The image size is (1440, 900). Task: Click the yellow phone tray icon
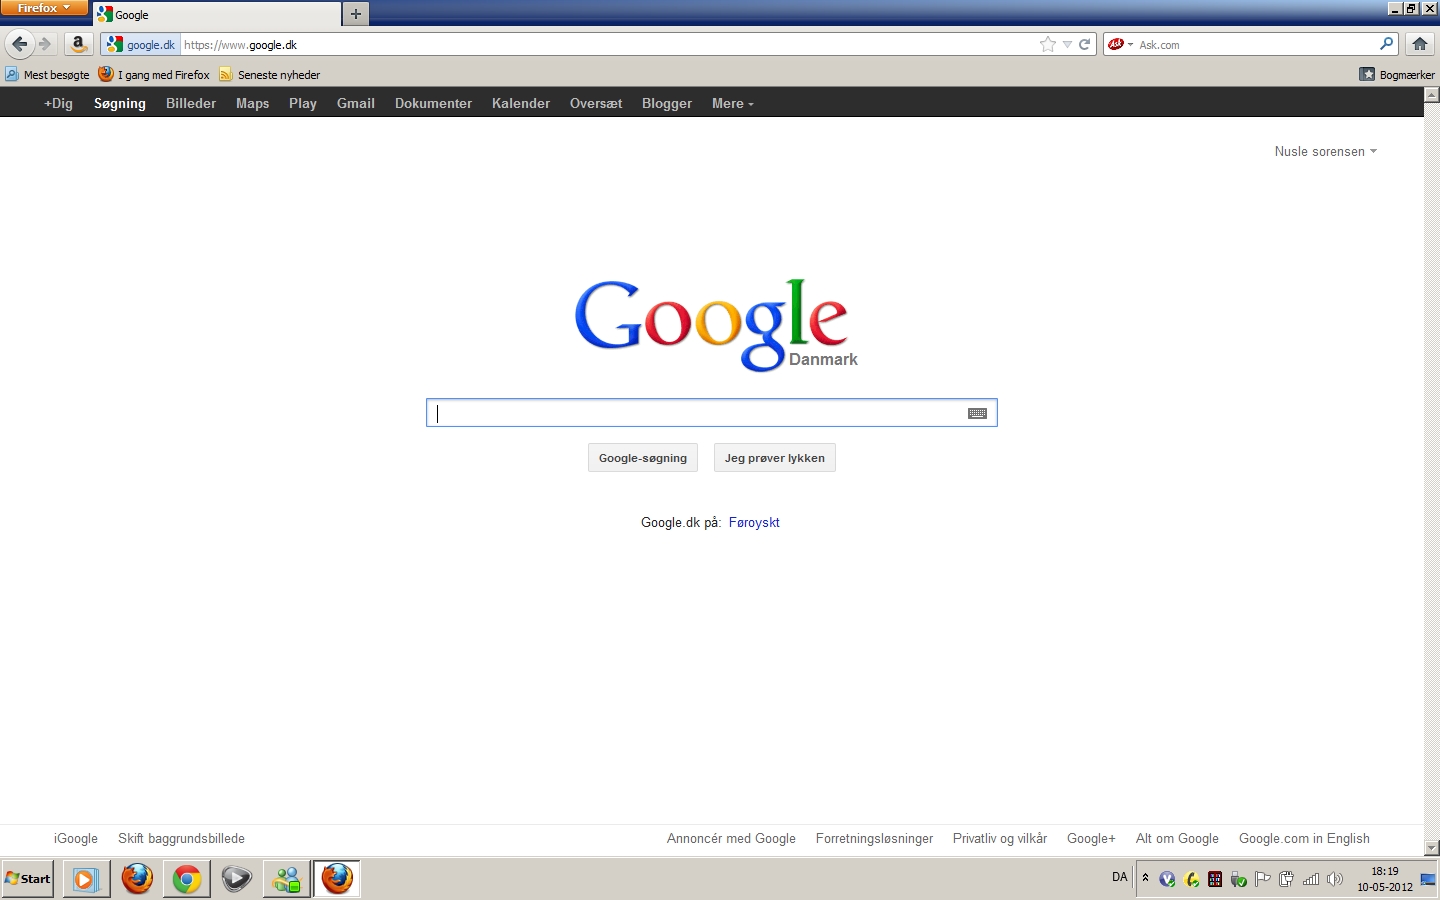(1191, 879)
